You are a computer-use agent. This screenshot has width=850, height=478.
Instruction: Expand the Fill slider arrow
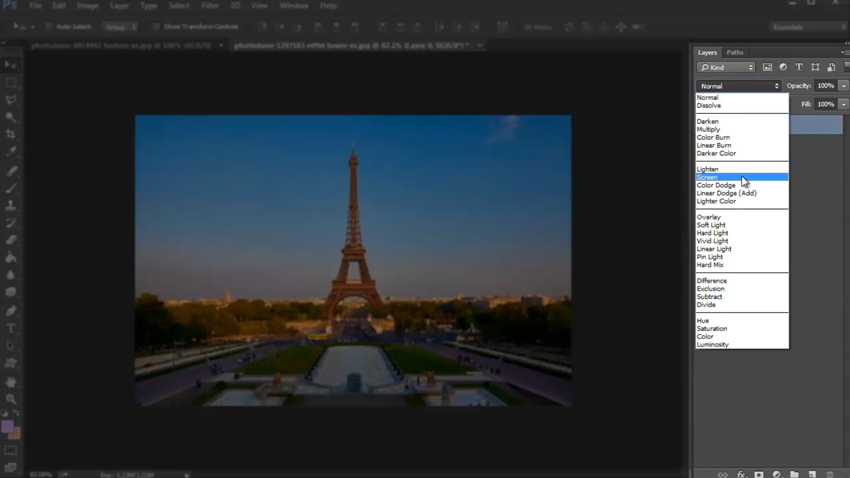point(843,104)
